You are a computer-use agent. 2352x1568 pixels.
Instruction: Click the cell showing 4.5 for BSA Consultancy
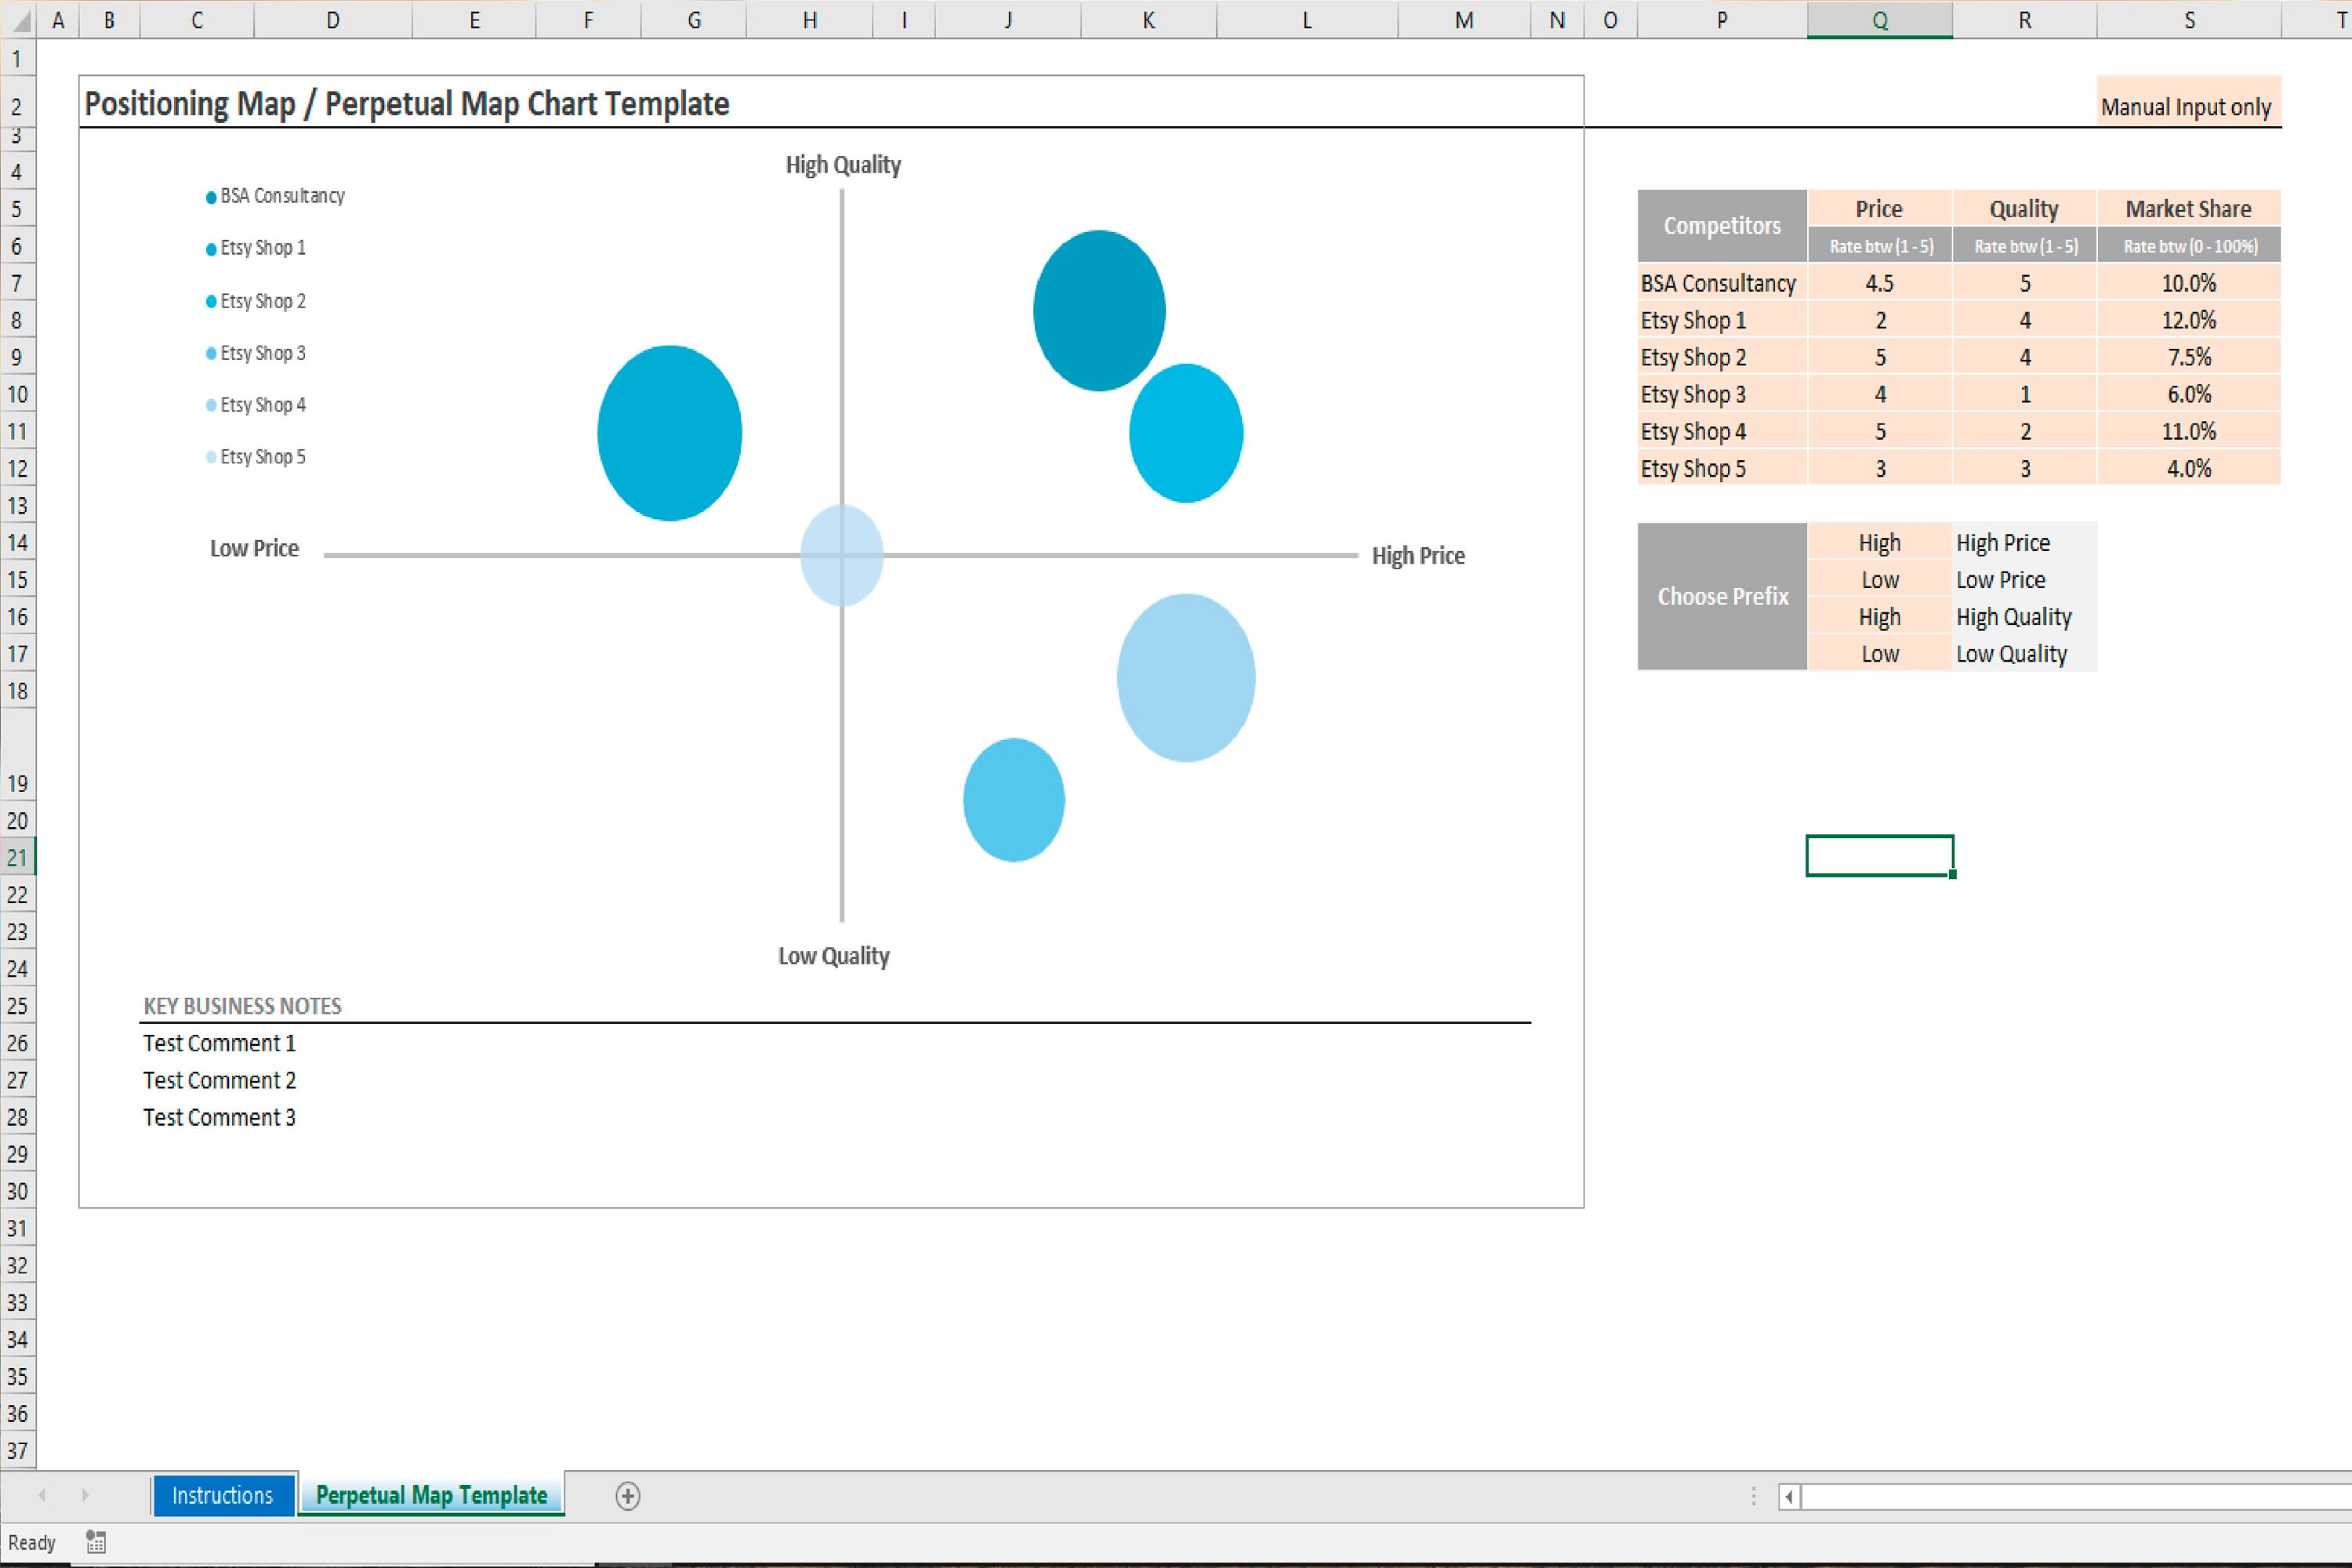tap(1879, 283)
